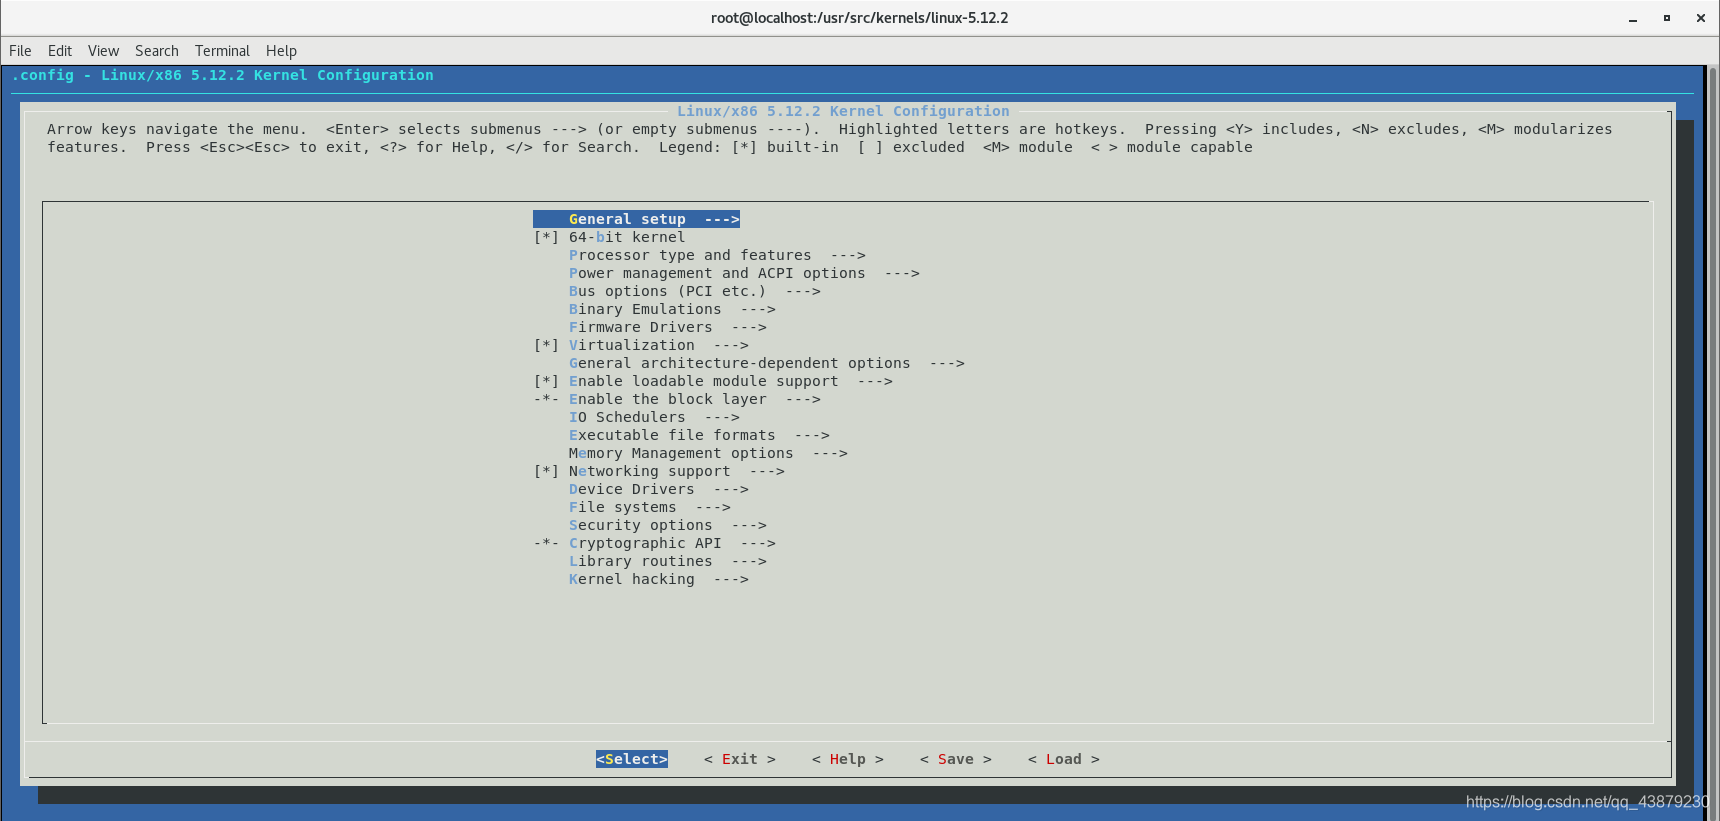Minimize the terminal window
Viewport: 1720px width, 821px height.
pyautogui.click(x=1633, y=18)
